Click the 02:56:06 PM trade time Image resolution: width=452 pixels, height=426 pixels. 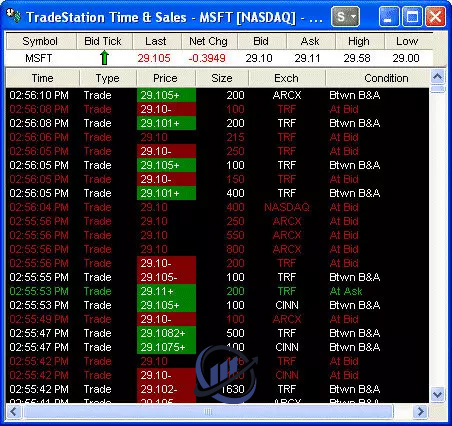(x=39, y=137)
